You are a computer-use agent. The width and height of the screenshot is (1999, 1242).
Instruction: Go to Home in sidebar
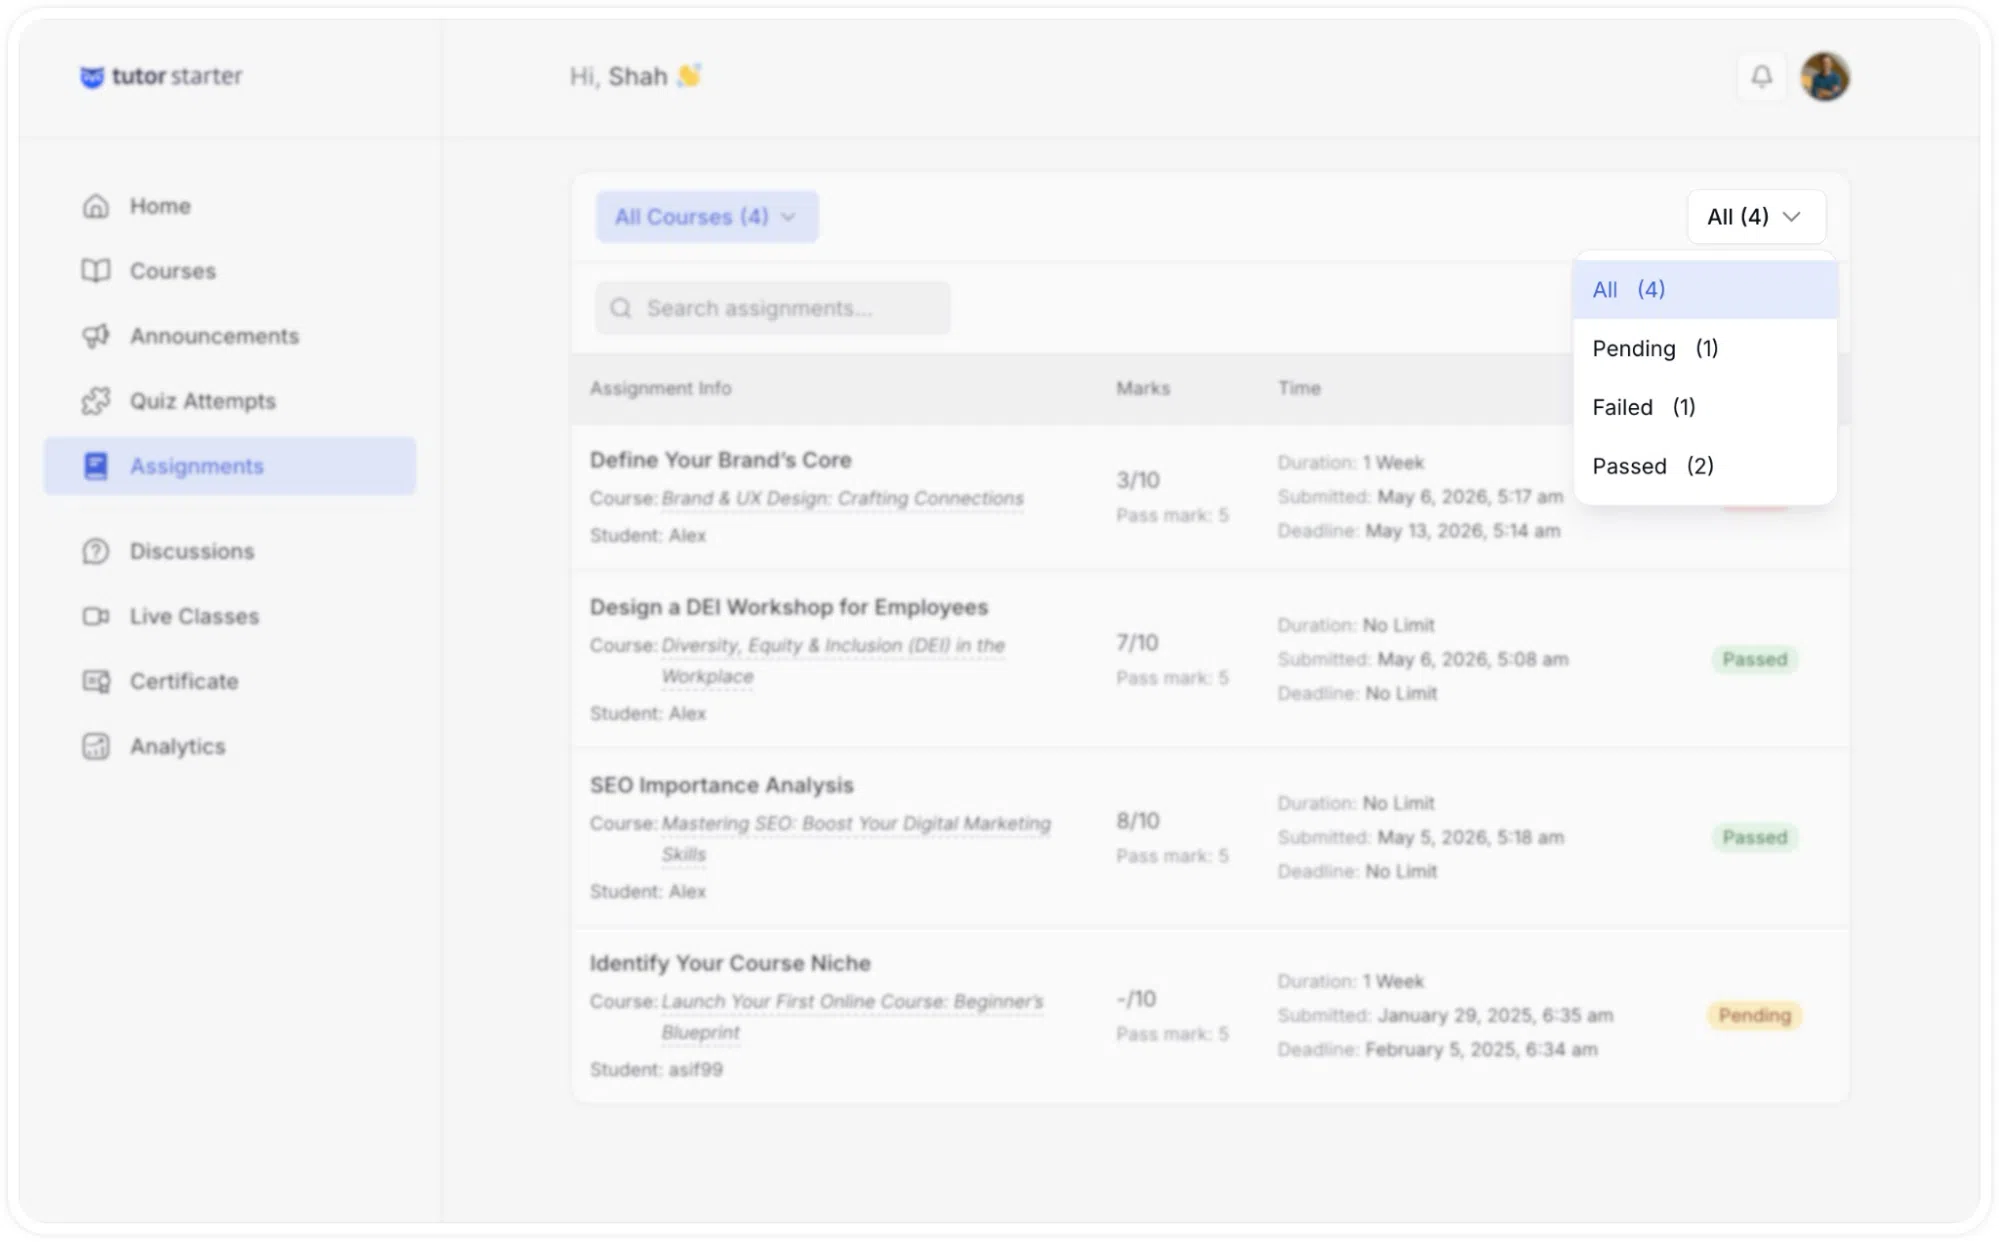coord(230,206)
